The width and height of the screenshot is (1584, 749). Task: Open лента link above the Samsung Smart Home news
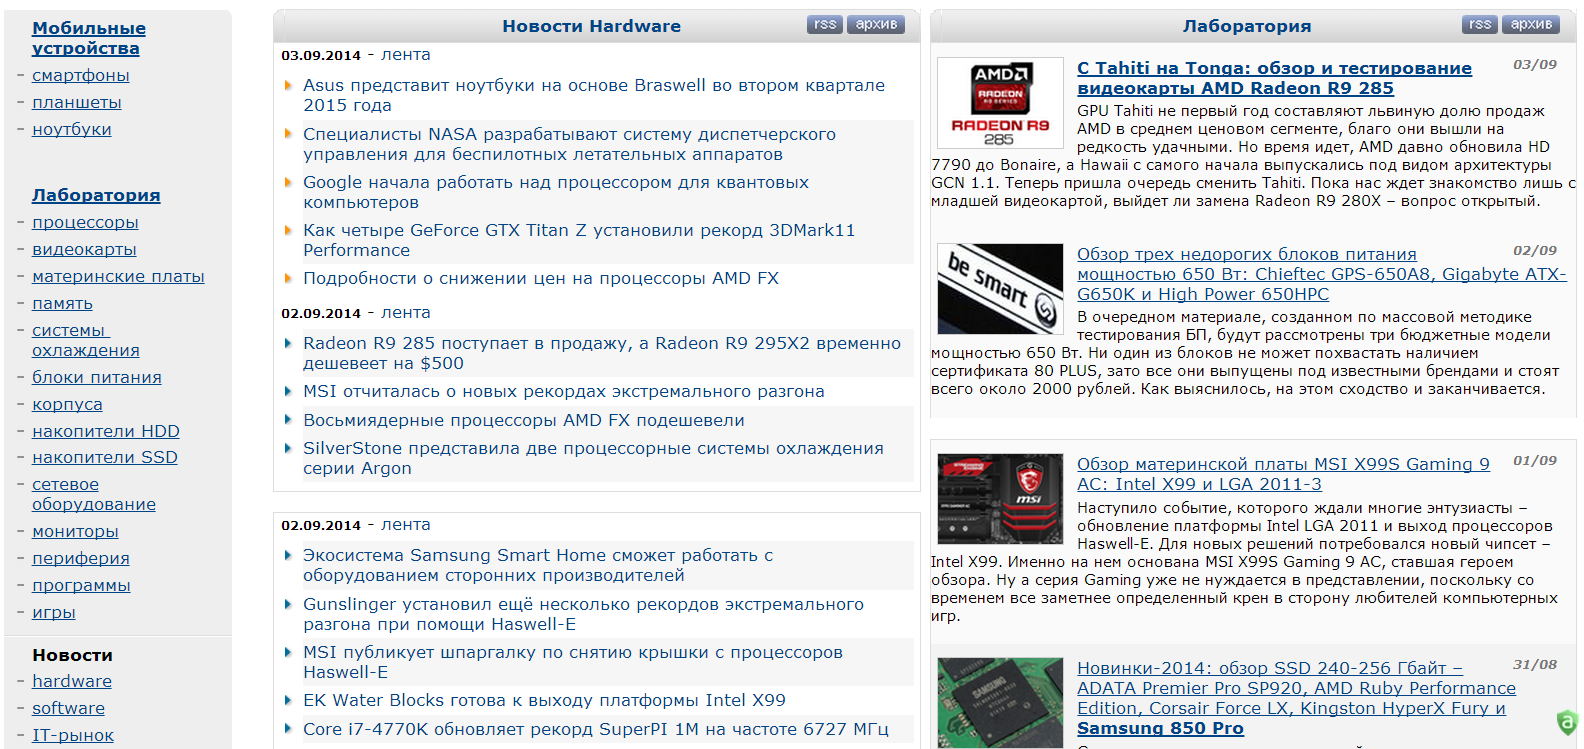pos(406,525)
